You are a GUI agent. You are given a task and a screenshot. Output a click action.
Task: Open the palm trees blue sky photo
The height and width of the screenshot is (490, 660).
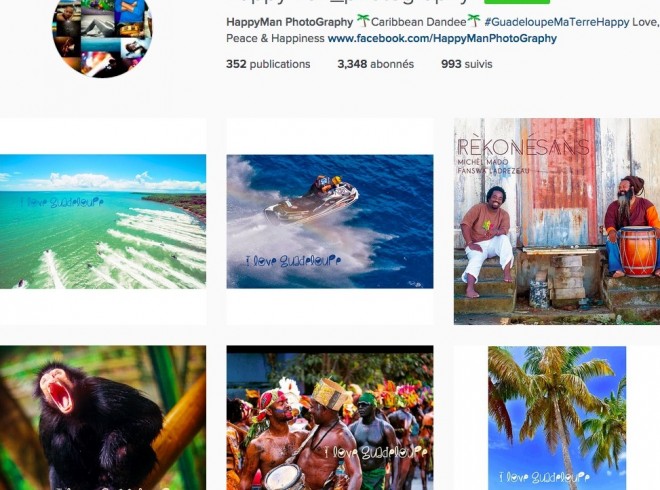pos(557,418)
